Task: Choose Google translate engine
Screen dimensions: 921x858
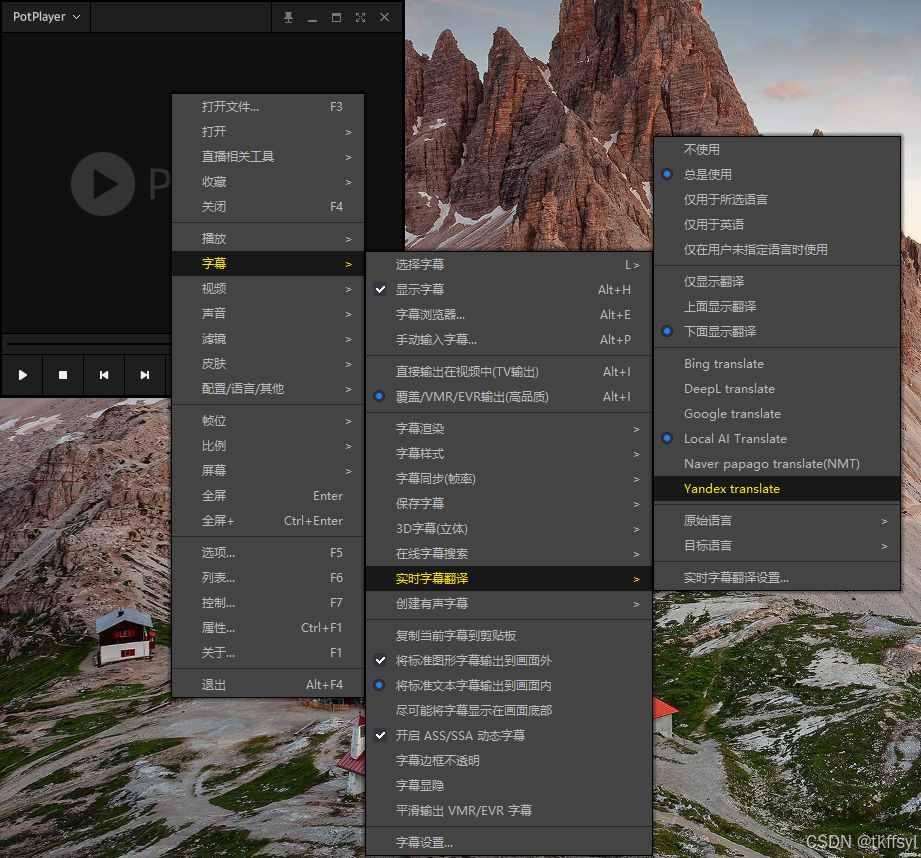Action: (x=777, y=413)
